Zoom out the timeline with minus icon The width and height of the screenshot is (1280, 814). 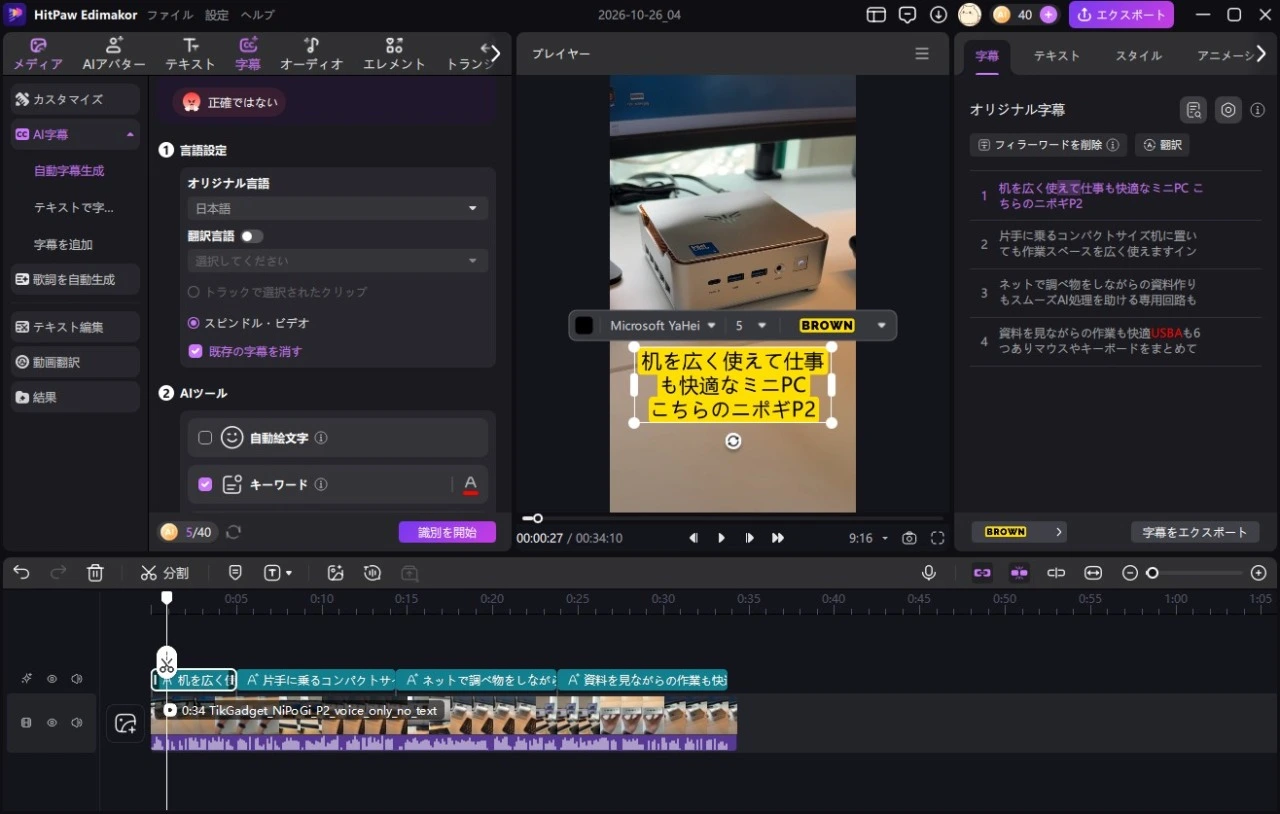point(1130,573)
